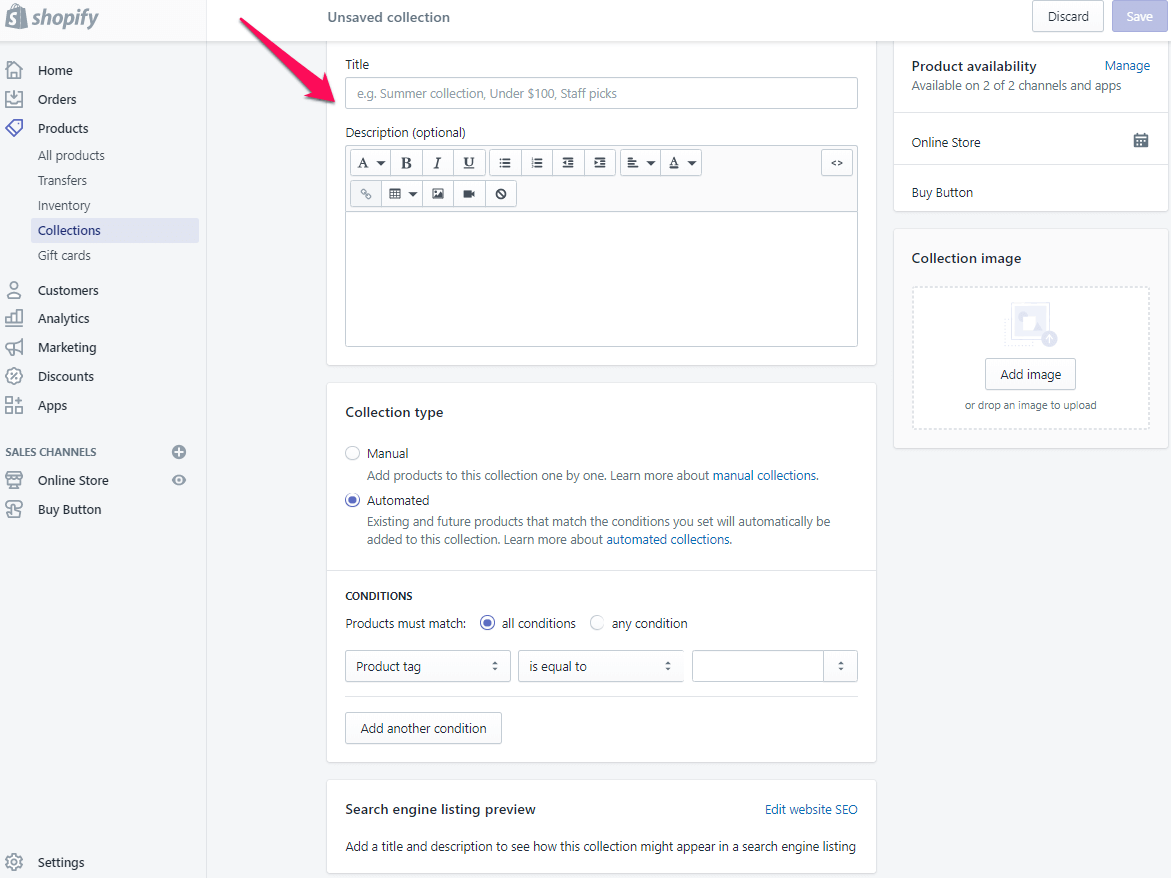Follow the automated collections link
The width and height of the screenshot is (1171, 878).
(x=669, y=539)
